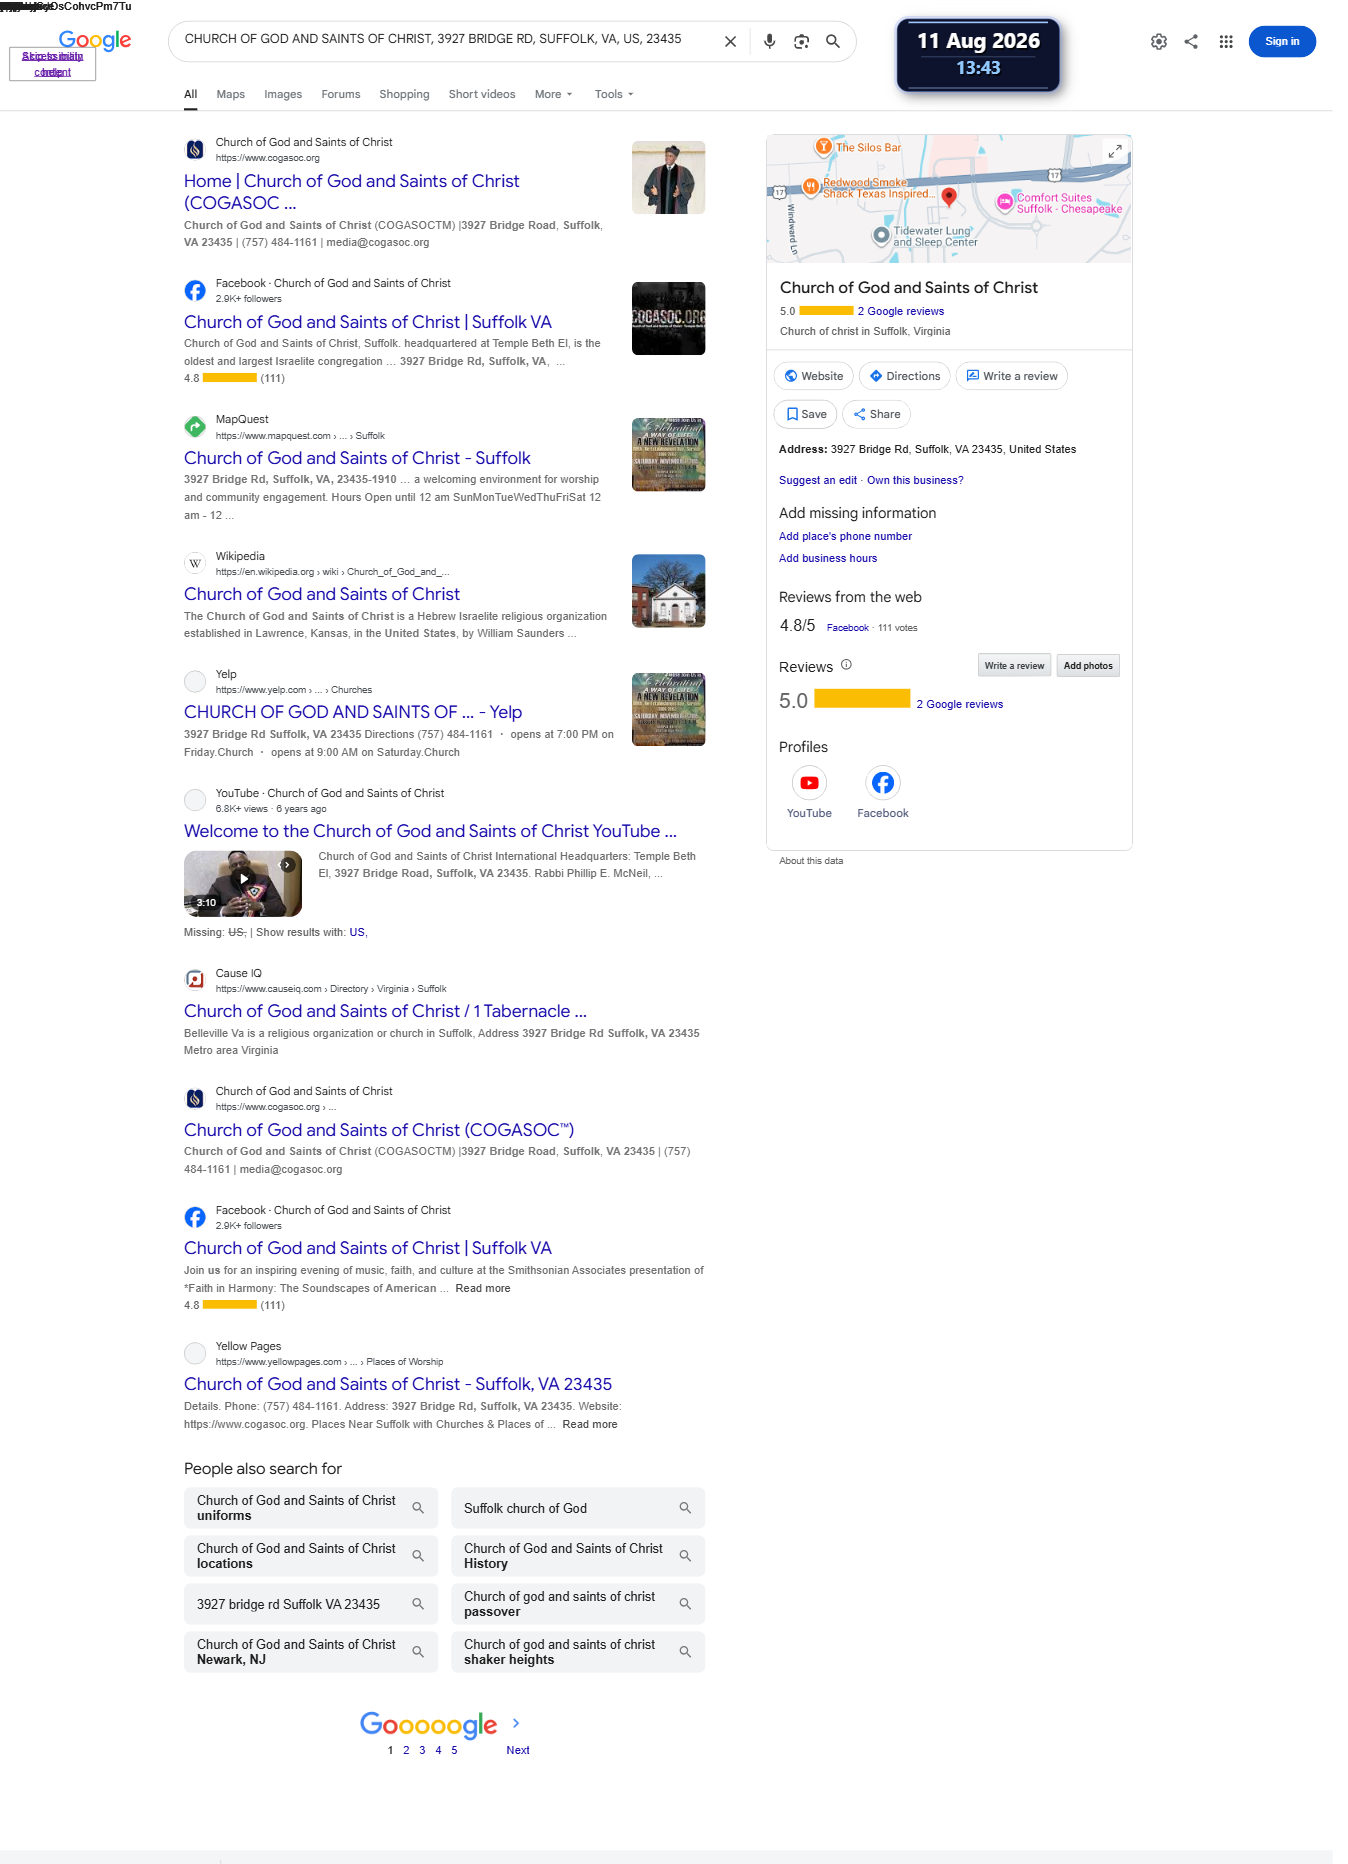Click the Wikipedia favicon in its result
The width and height of the screenshot is (1348, 1864).
click(195, 564)
